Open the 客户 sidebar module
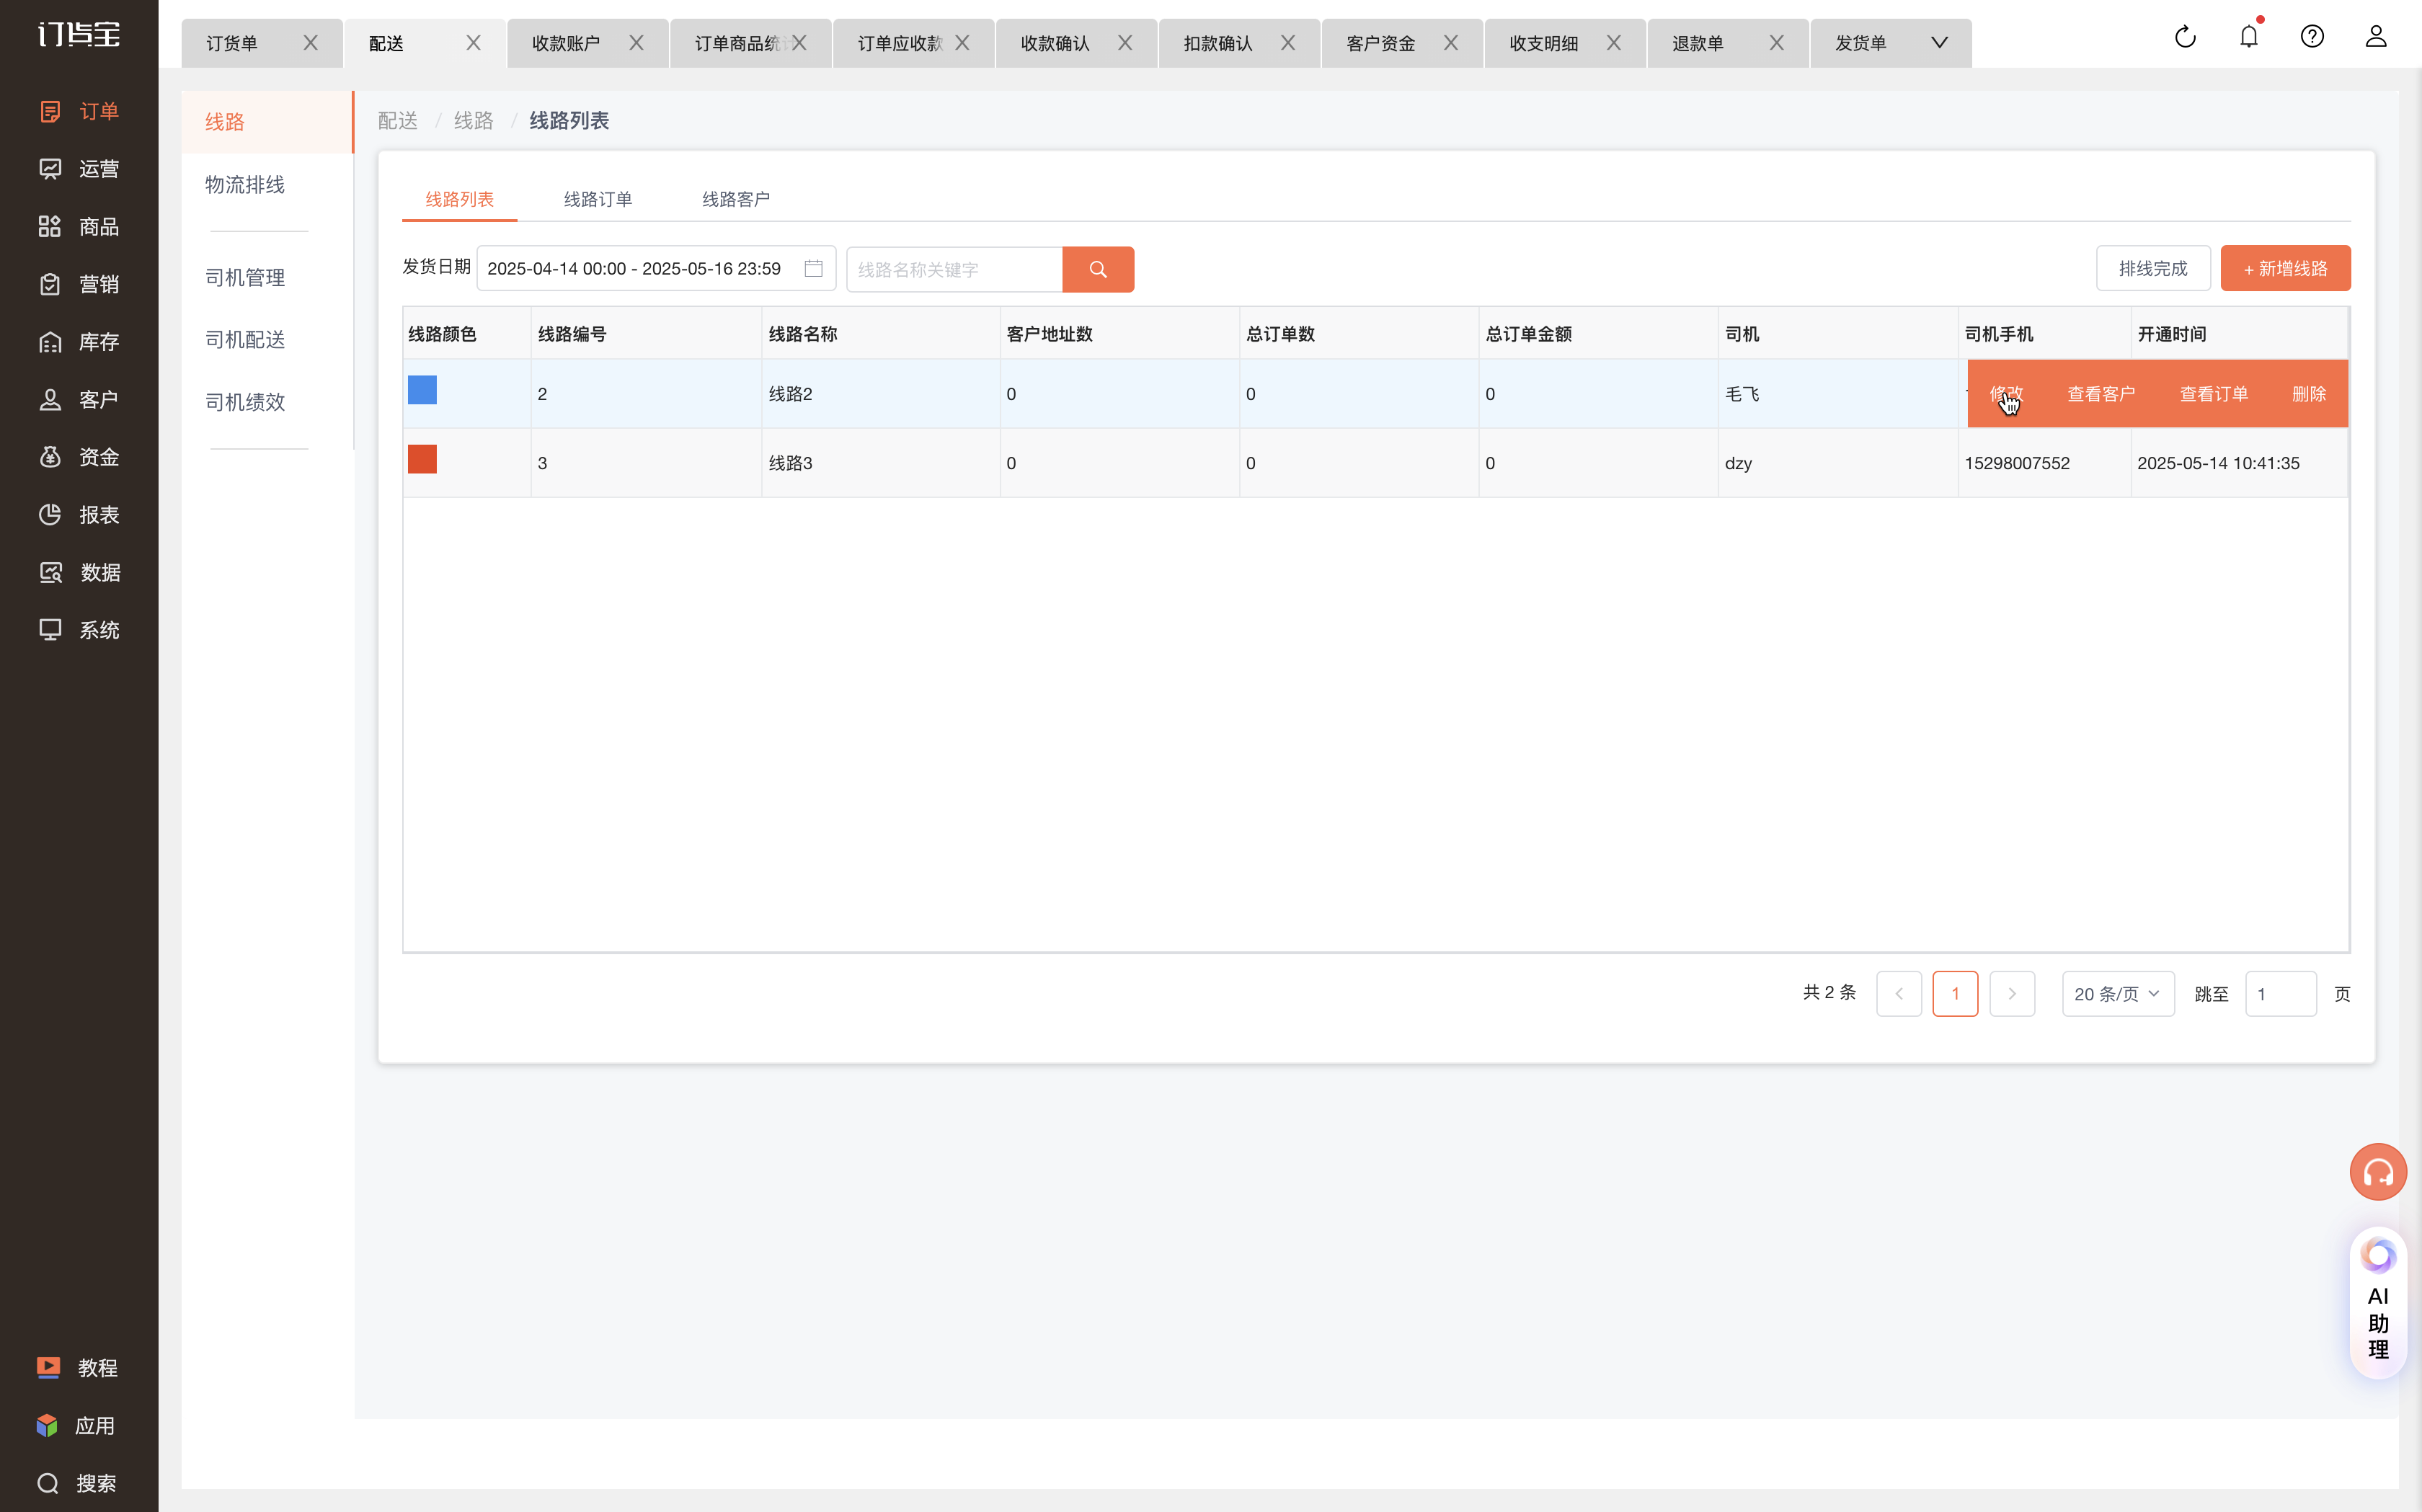The width and height of the screenshot is (2422, 1512). pos(79,399)
